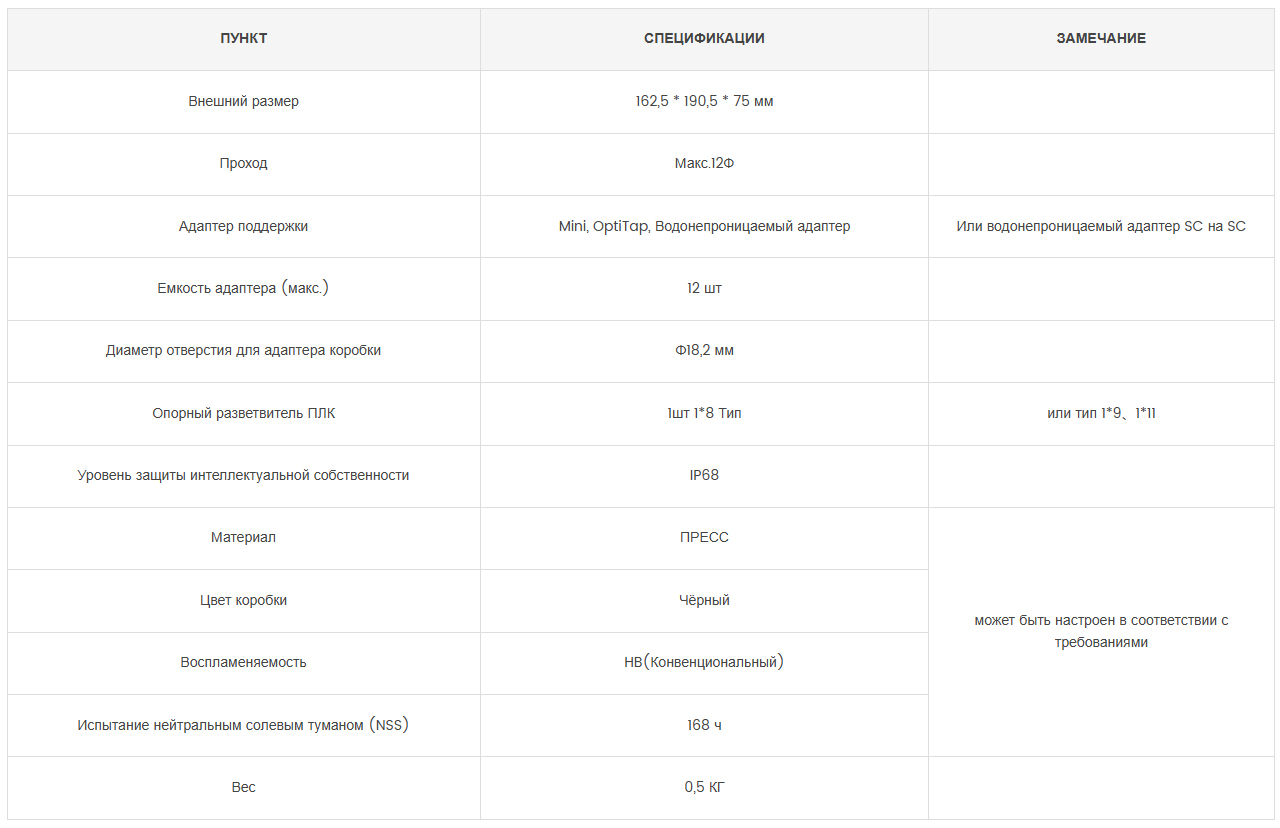Click the СПЕЦИФИКАЦИИ column header
Screen dimensions: 1280x828
click(704, 39)
